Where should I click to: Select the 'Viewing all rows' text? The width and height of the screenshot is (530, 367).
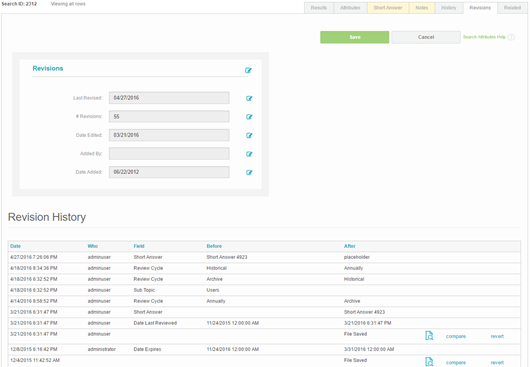pos(68,4)
